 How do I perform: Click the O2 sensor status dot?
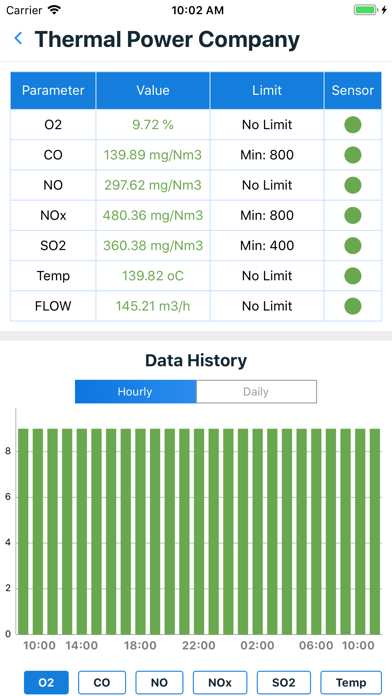tap(352, 125)
